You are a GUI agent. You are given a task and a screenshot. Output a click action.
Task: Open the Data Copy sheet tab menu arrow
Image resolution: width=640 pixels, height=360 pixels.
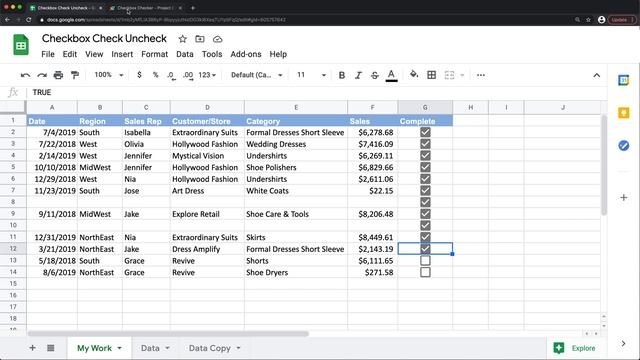point(238,348)
